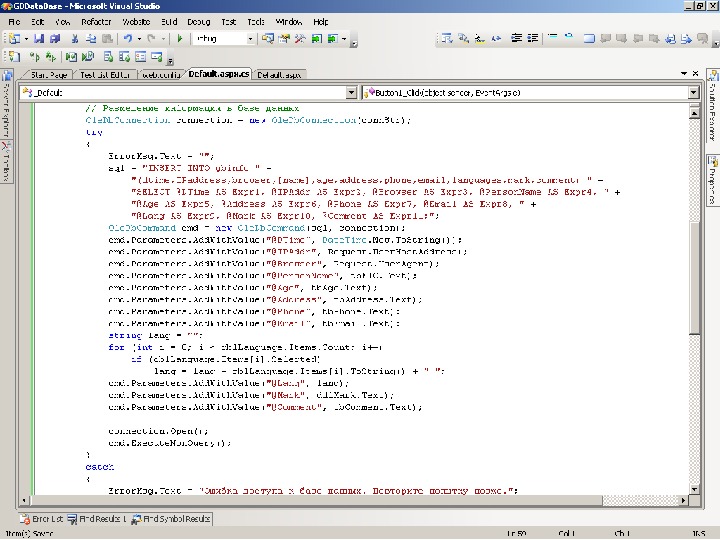Viewport: 720px width, 540px height.
Task: Open the Debug solution configuration dropdown
Action: pos(250,39)
